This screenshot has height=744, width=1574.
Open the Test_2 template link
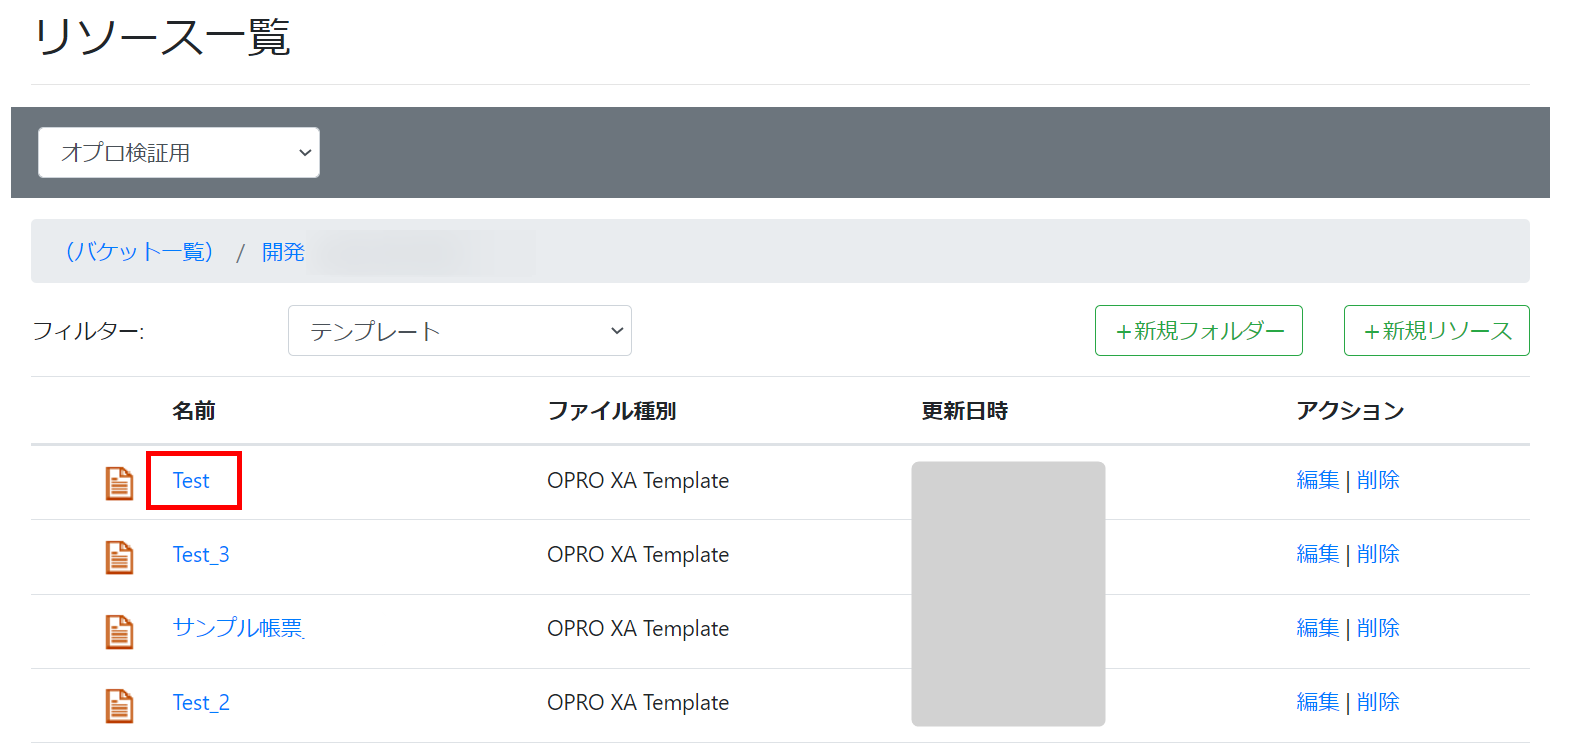pyautogui.click(x=201, y=703)
